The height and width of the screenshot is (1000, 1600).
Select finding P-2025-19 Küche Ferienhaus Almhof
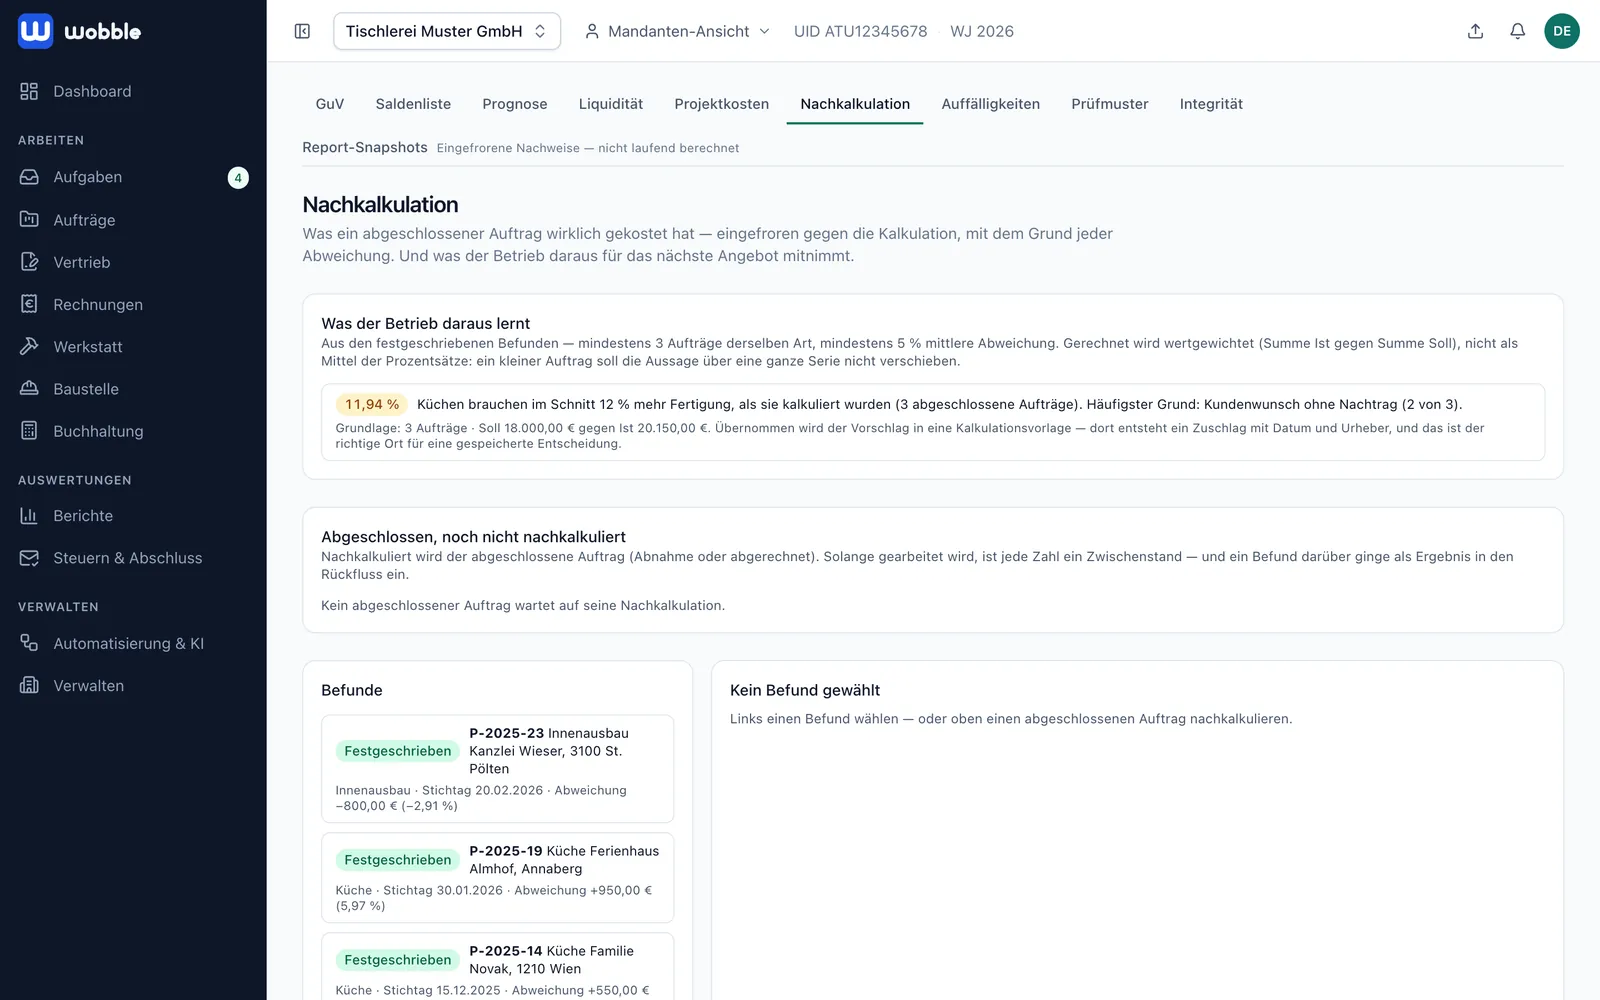click(498, 878)
